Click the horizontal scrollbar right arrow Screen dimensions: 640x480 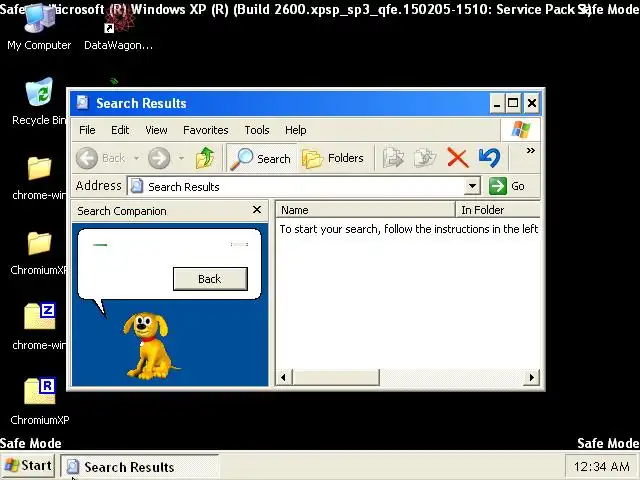[531, 378]
